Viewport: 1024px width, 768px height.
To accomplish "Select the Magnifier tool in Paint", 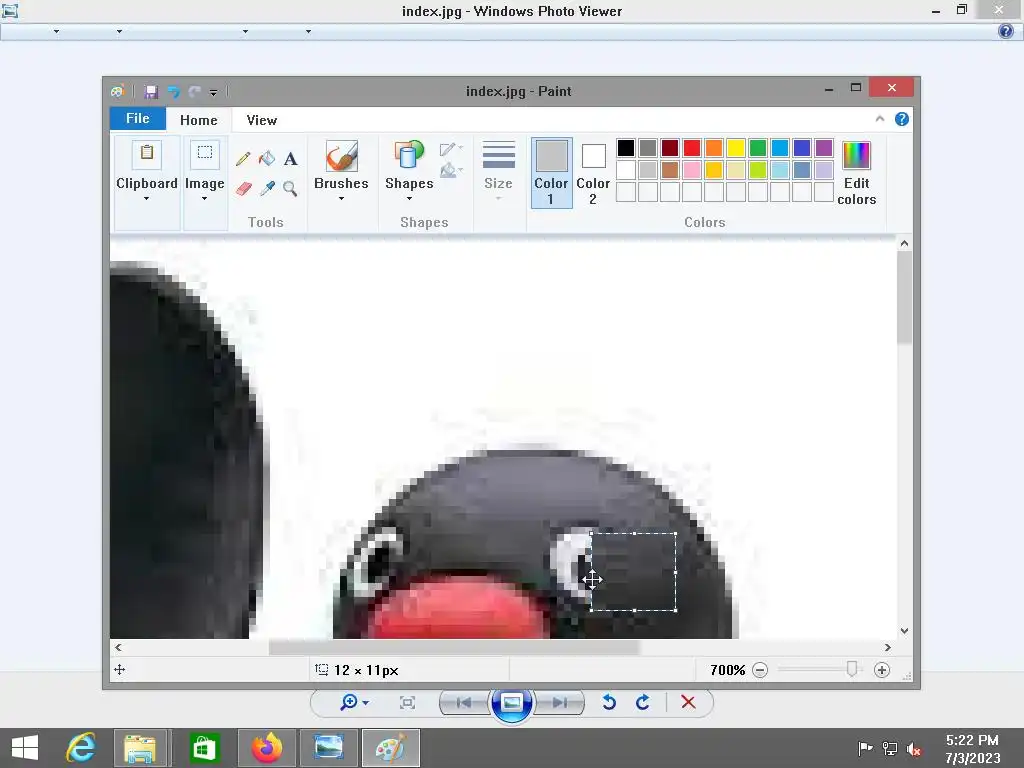I will (x=291, y=189).
